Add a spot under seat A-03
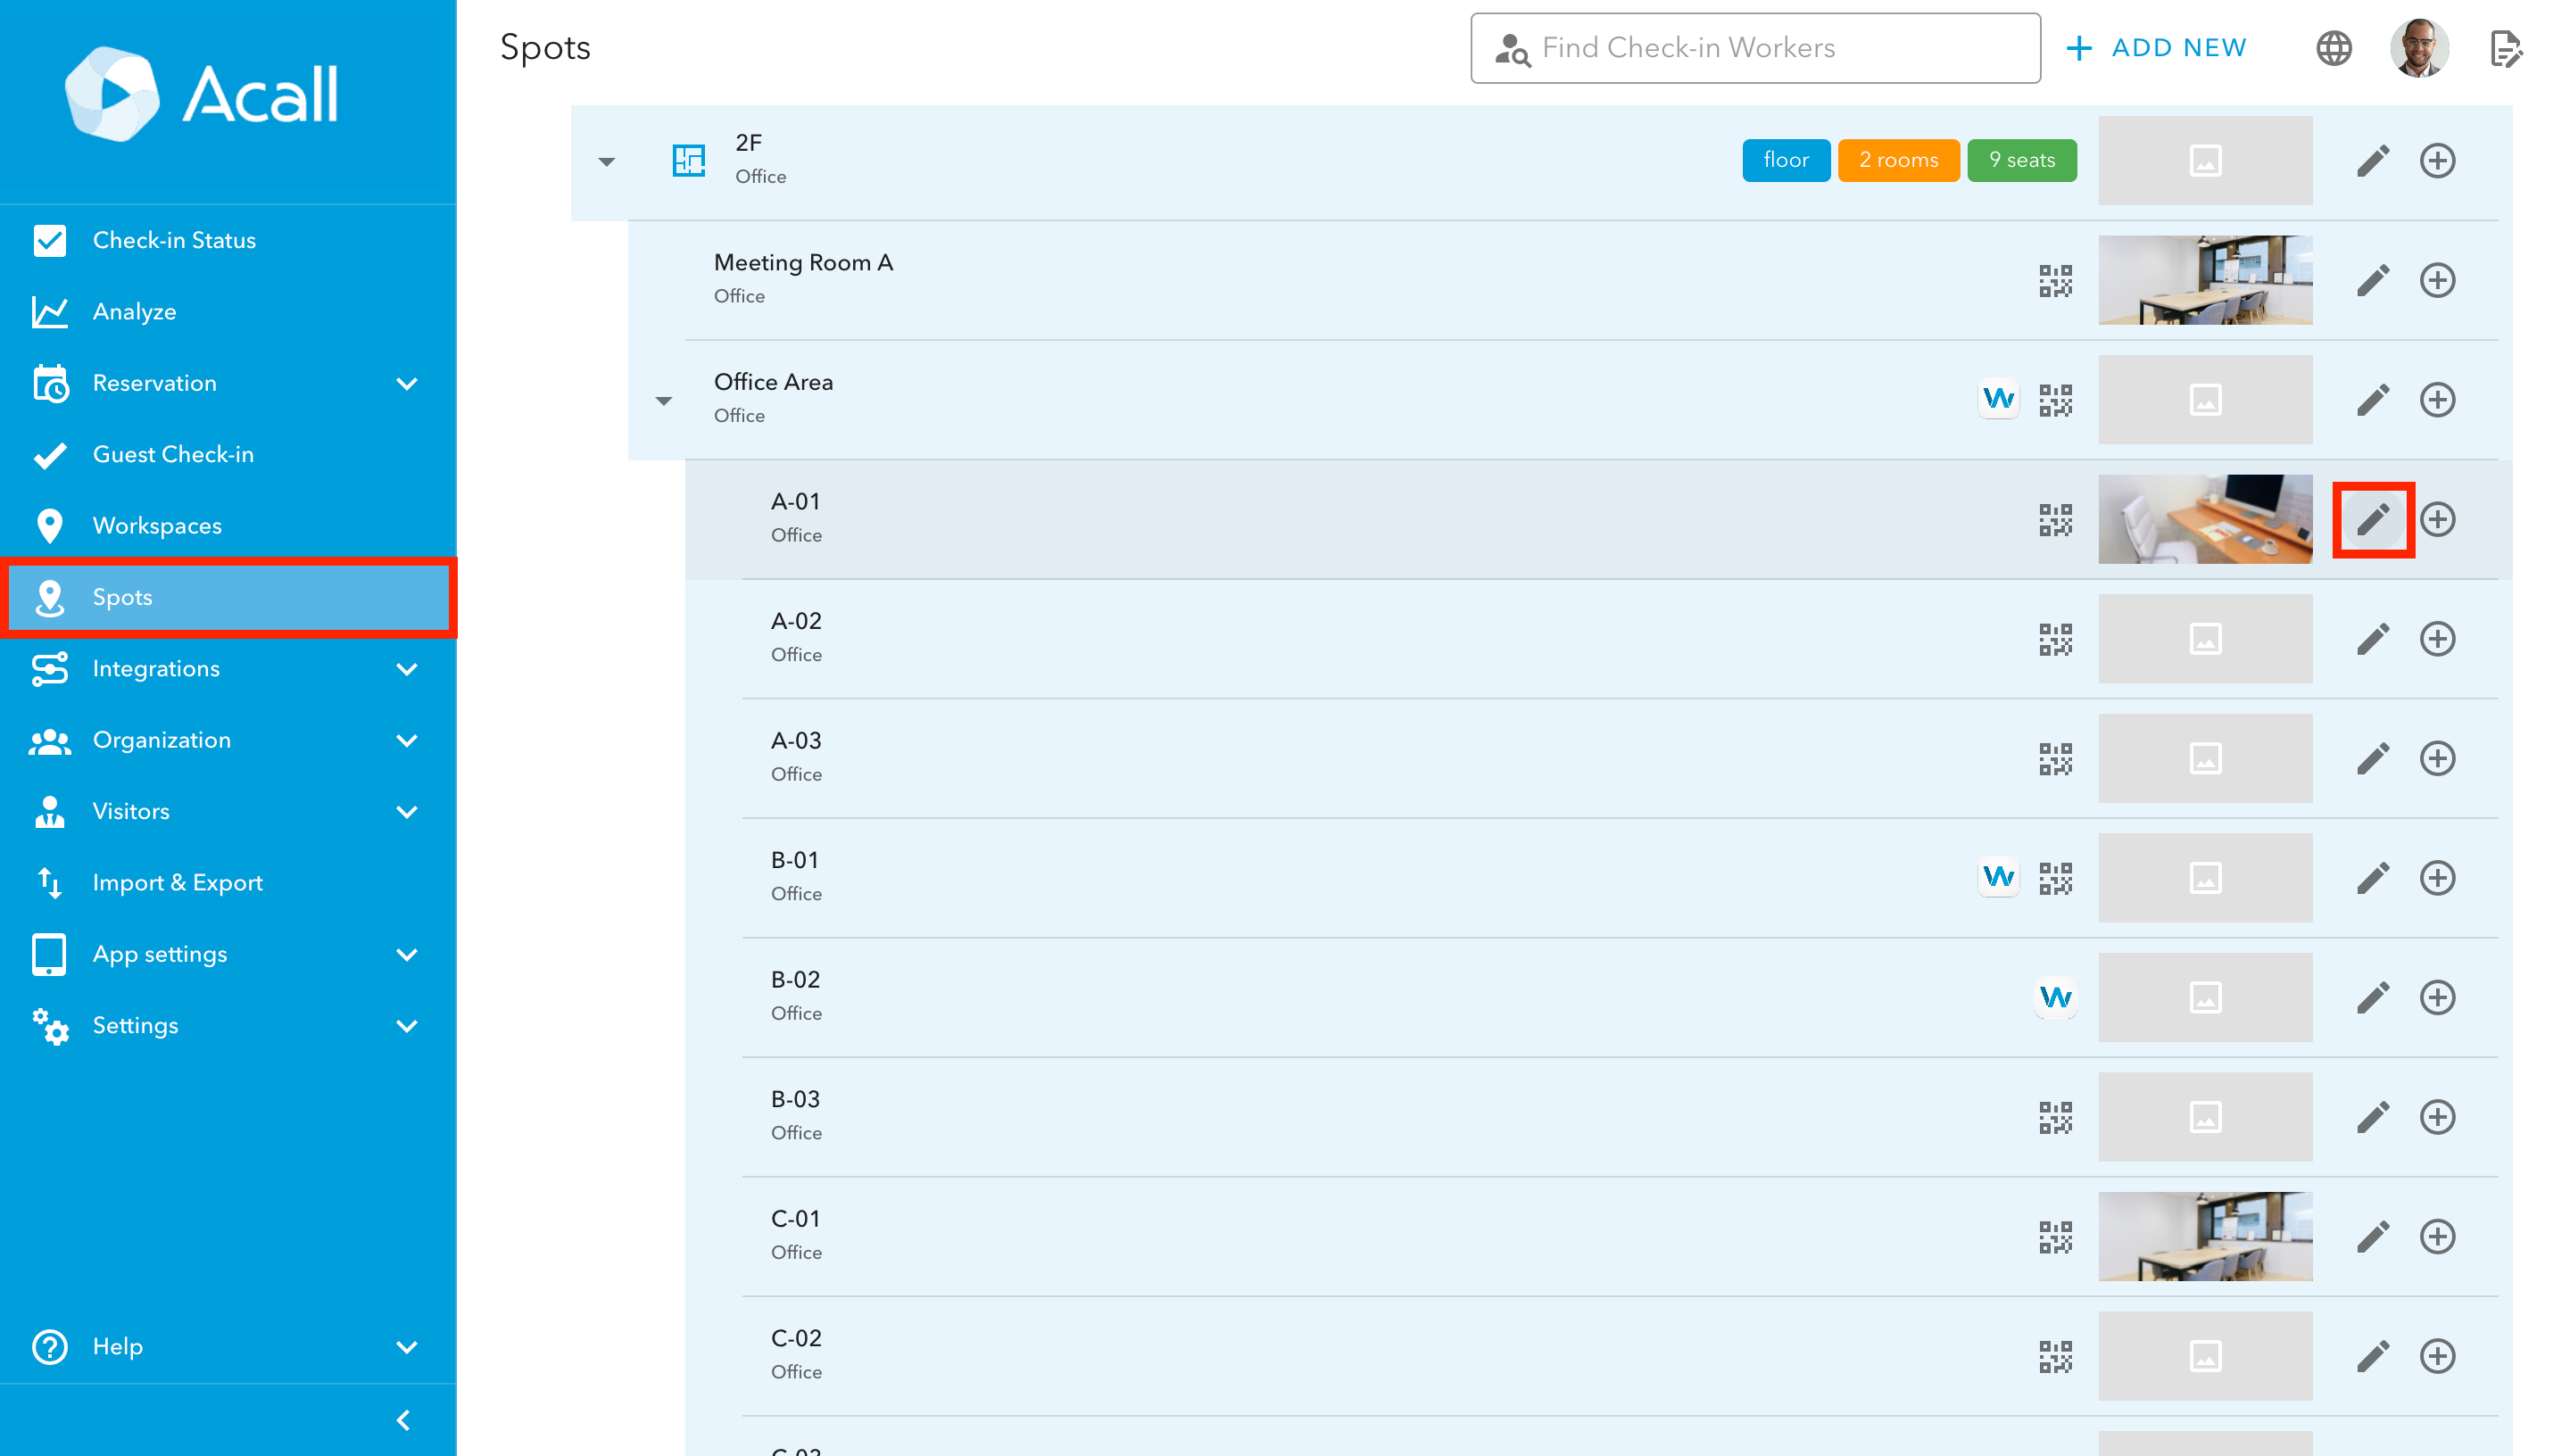Image resolution: width=2570 pixels, height=1456 pixels. tap(2437, 758)
